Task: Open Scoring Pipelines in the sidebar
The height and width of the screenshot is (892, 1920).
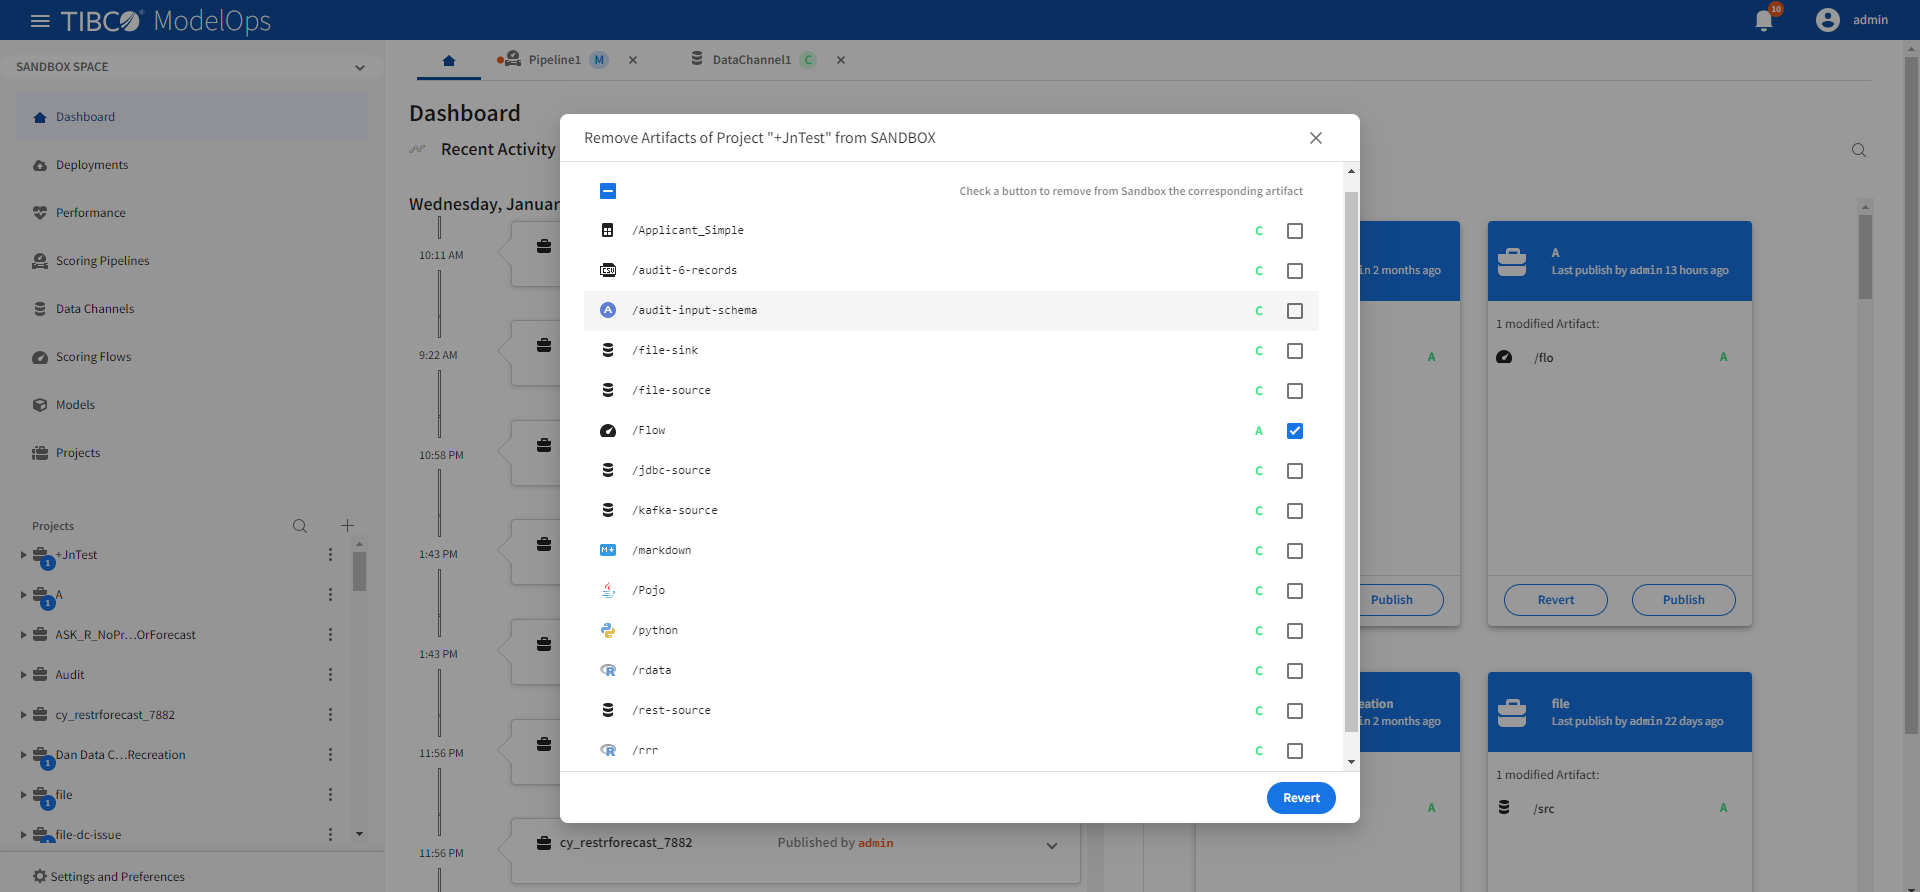Action: point(102,261)
